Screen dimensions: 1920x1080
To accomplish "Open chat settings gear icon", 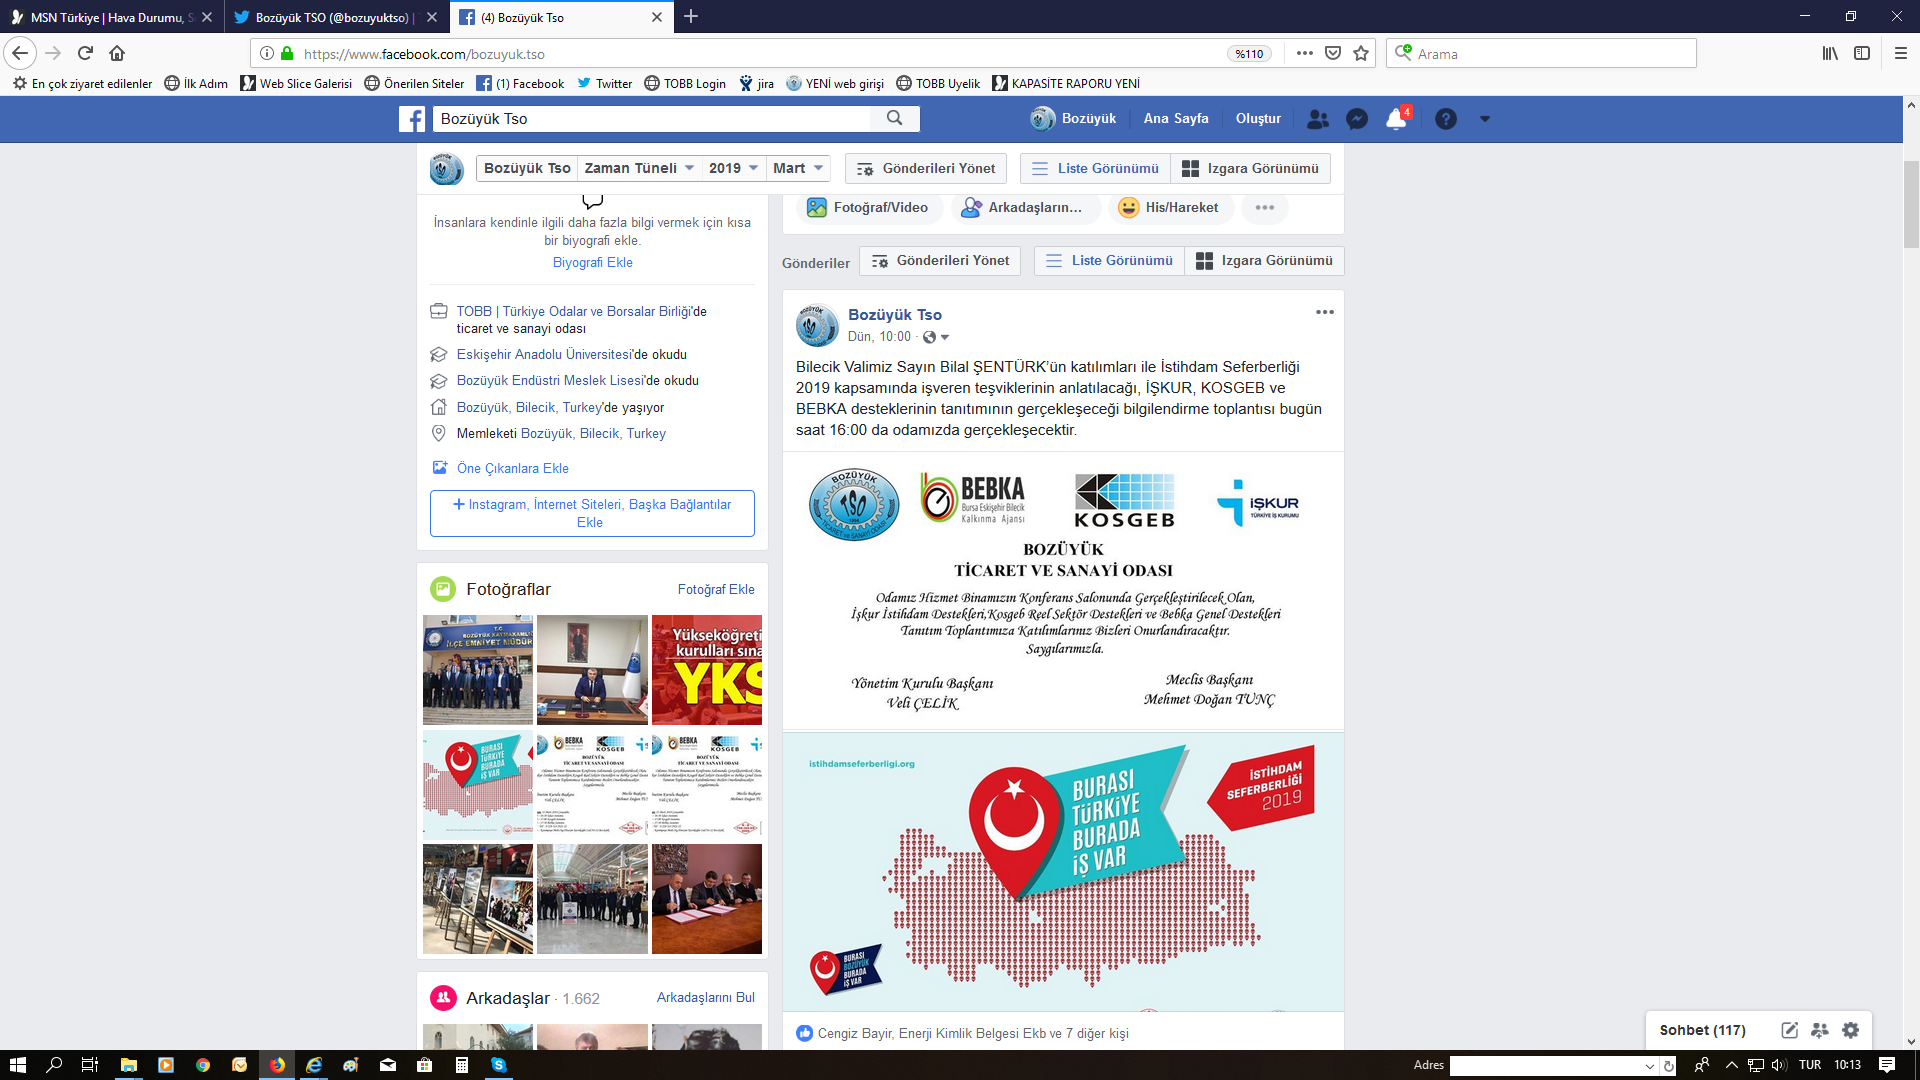I will pyautogui.click(x=1851, y=1030).
